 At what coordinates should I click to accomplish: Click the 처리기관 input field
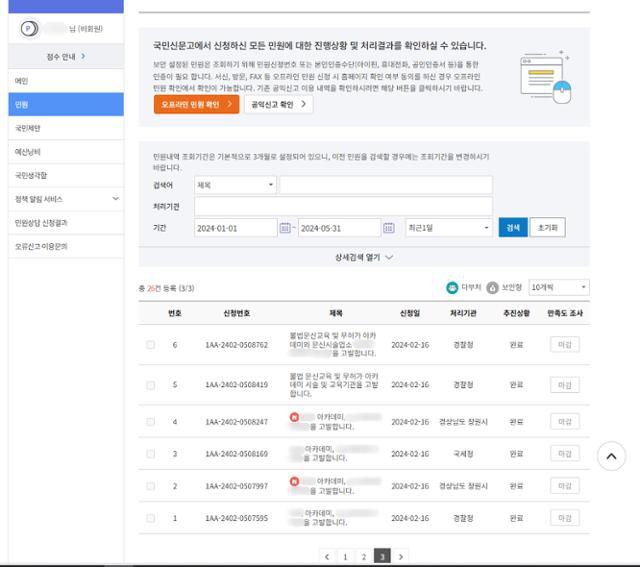pyautogui.click(x=343, y=206)
